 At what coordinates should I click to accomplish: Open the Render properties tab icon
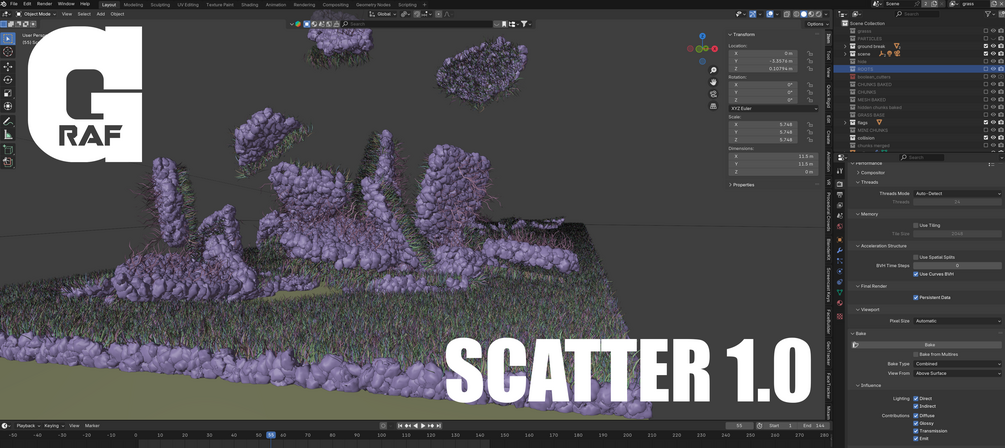(x=840, y=185)
